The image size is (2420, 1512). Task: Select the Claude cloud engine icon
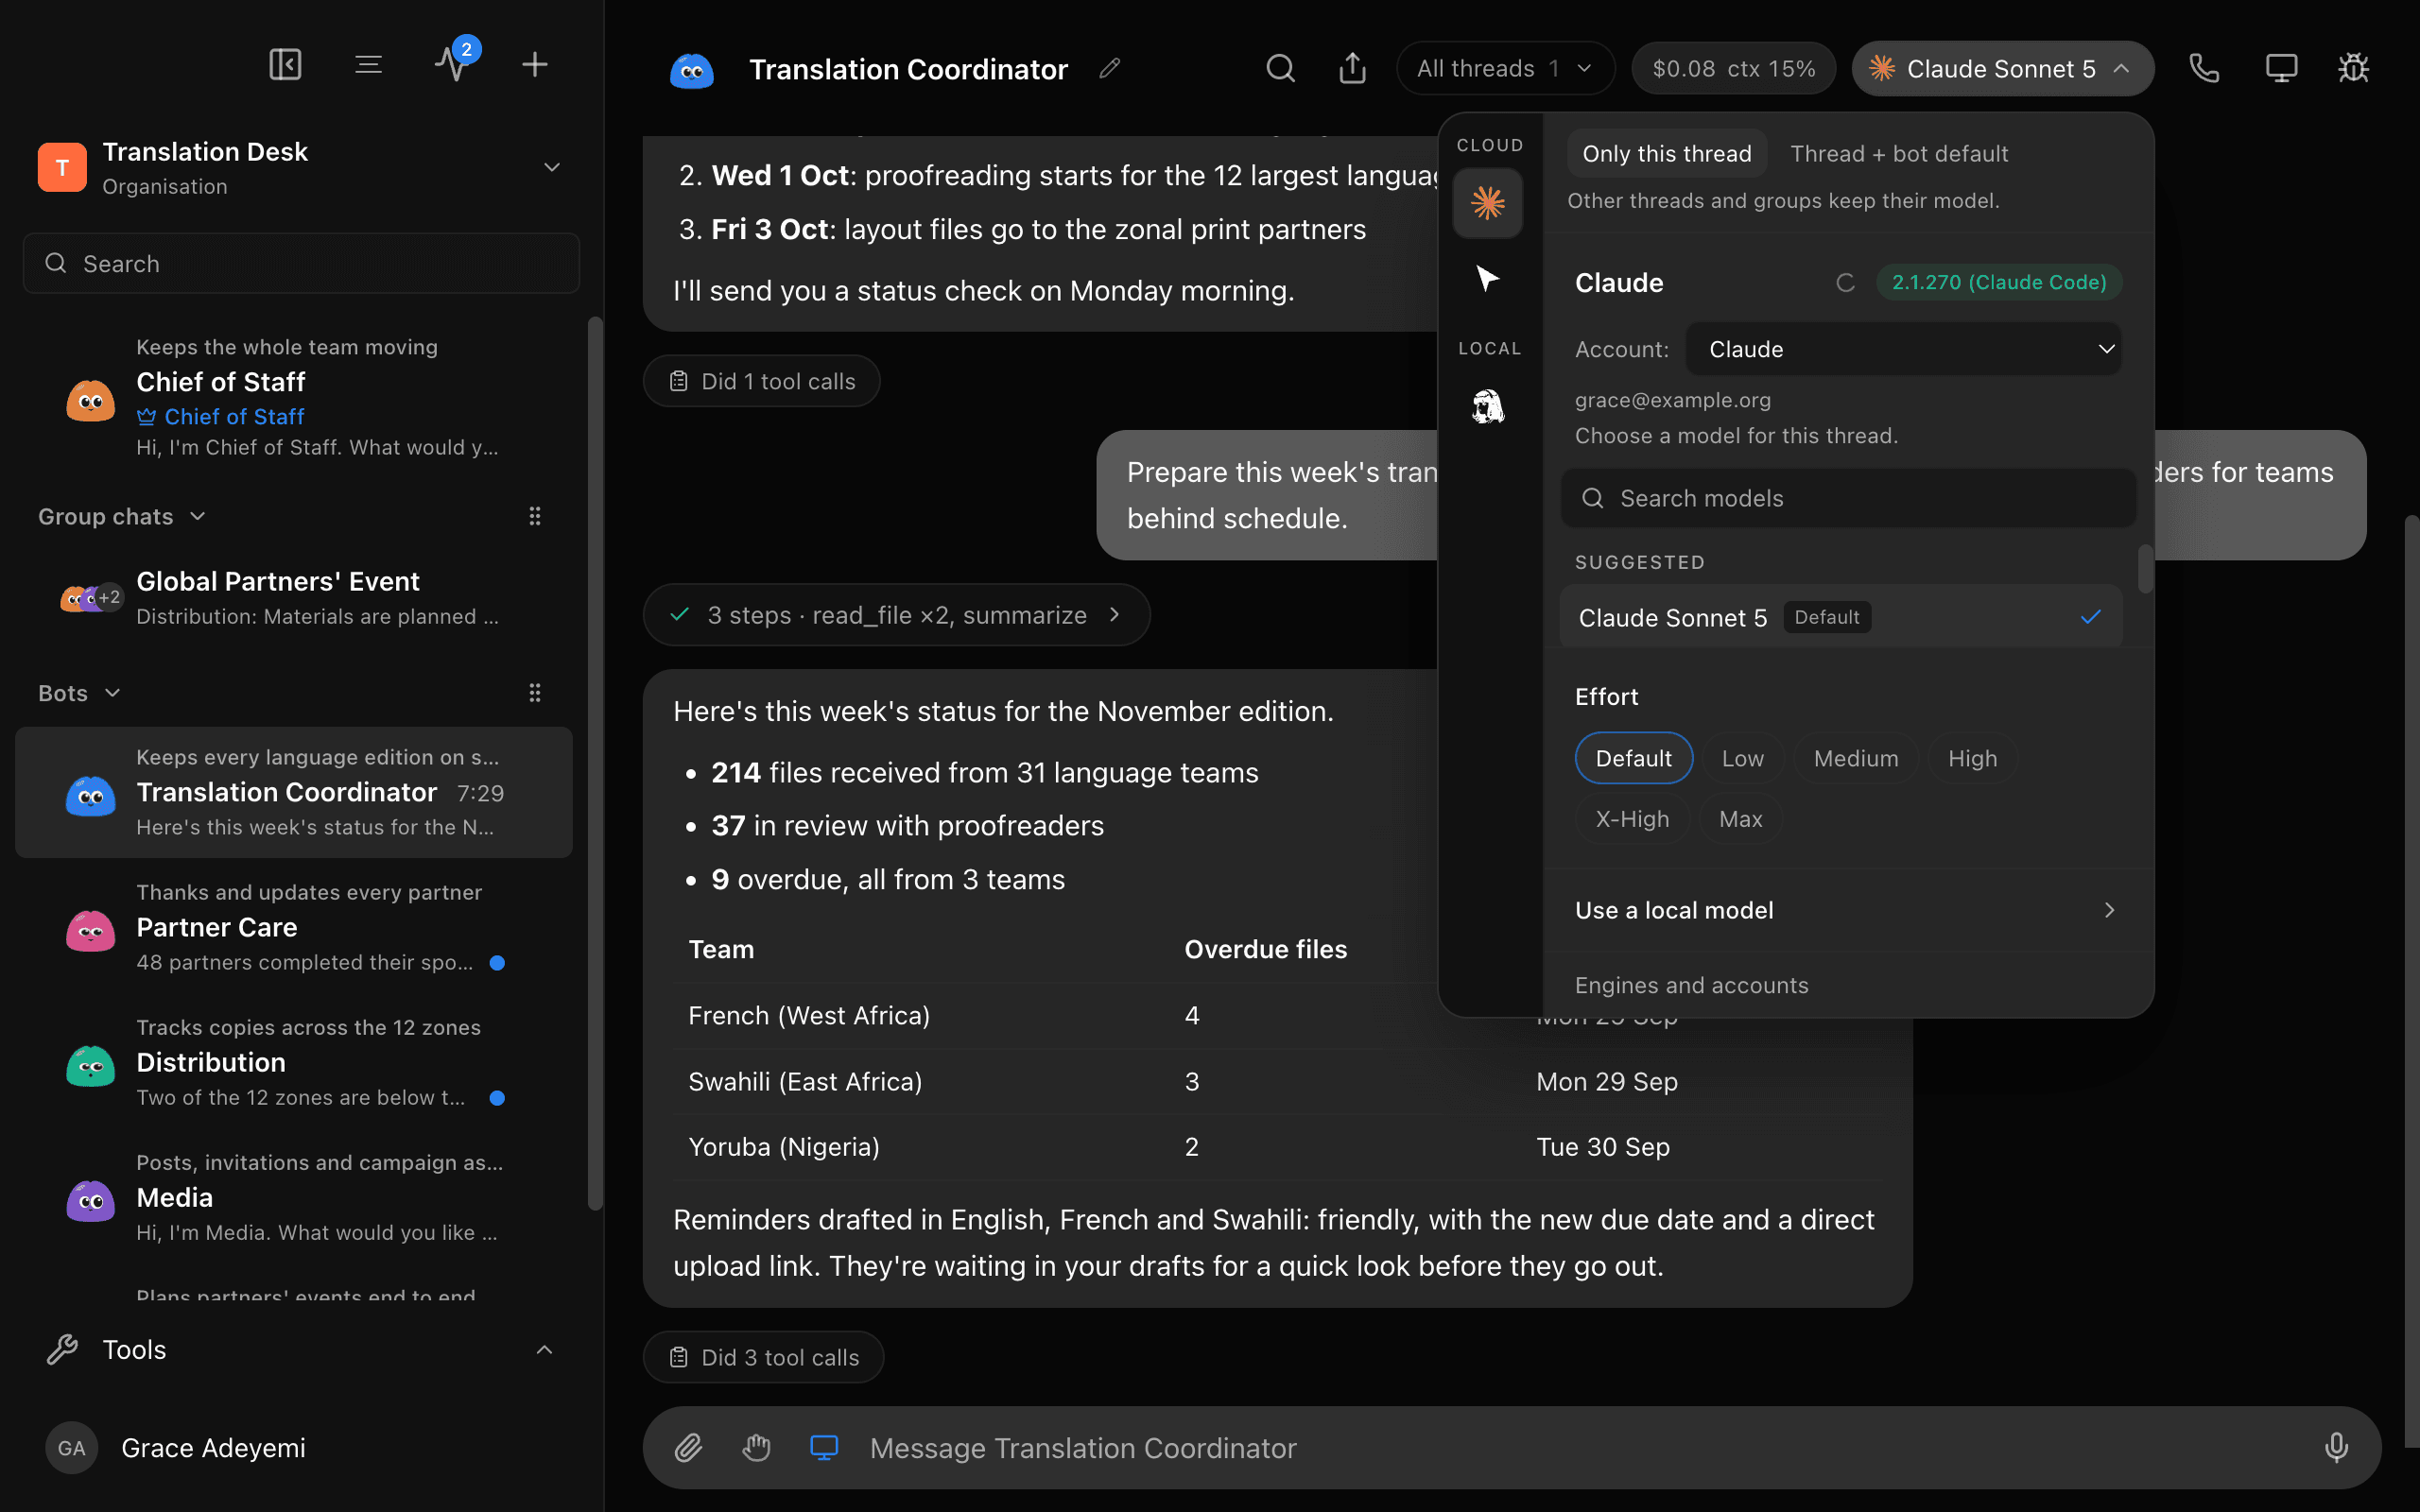[x=1488, y=203]
